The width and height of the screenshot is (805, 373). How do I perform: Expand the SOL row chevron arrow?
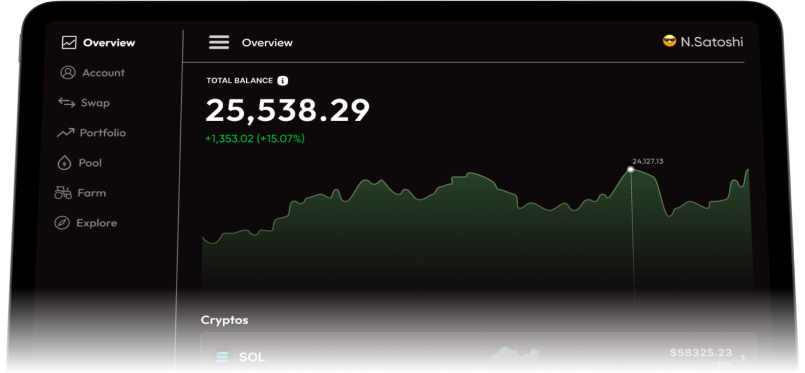pos(743,358)
